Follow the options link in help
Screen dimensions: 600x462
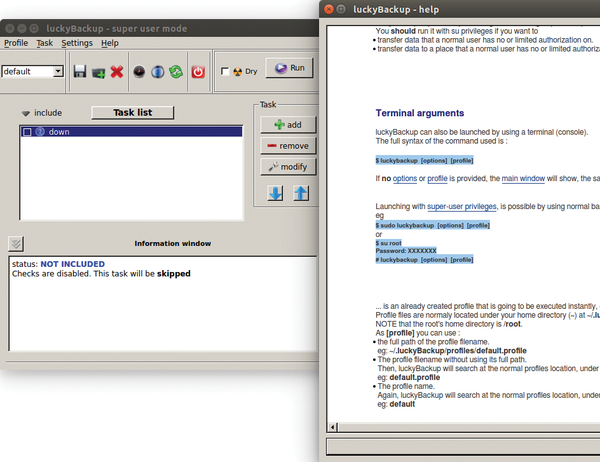click(405, 178)
